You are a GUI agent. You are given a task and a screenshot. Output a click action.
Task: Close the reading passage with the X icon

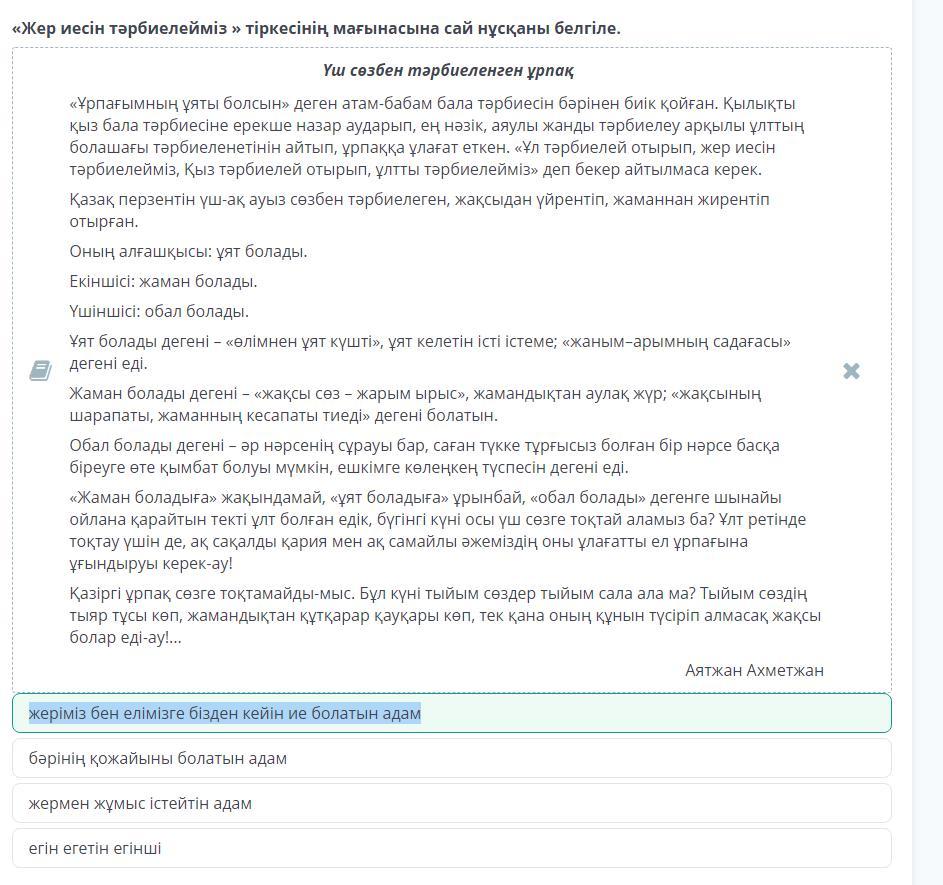pos(851,371)
